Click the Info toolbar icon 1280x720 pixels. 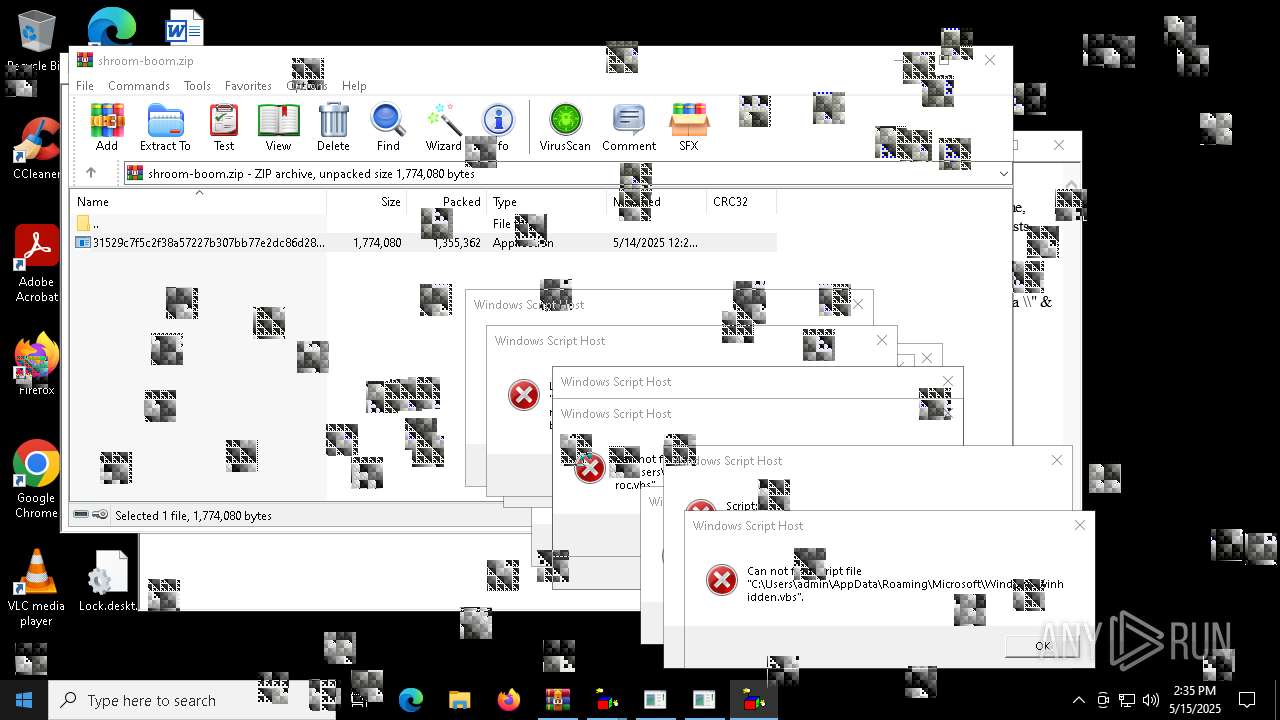tap(498, 127)
